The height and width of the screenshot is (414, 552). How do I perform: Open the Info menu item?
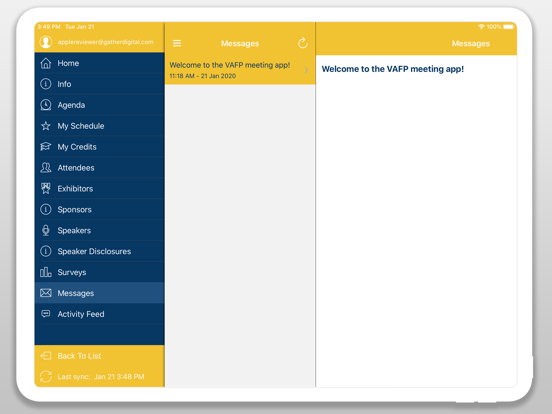pos(100,84)
